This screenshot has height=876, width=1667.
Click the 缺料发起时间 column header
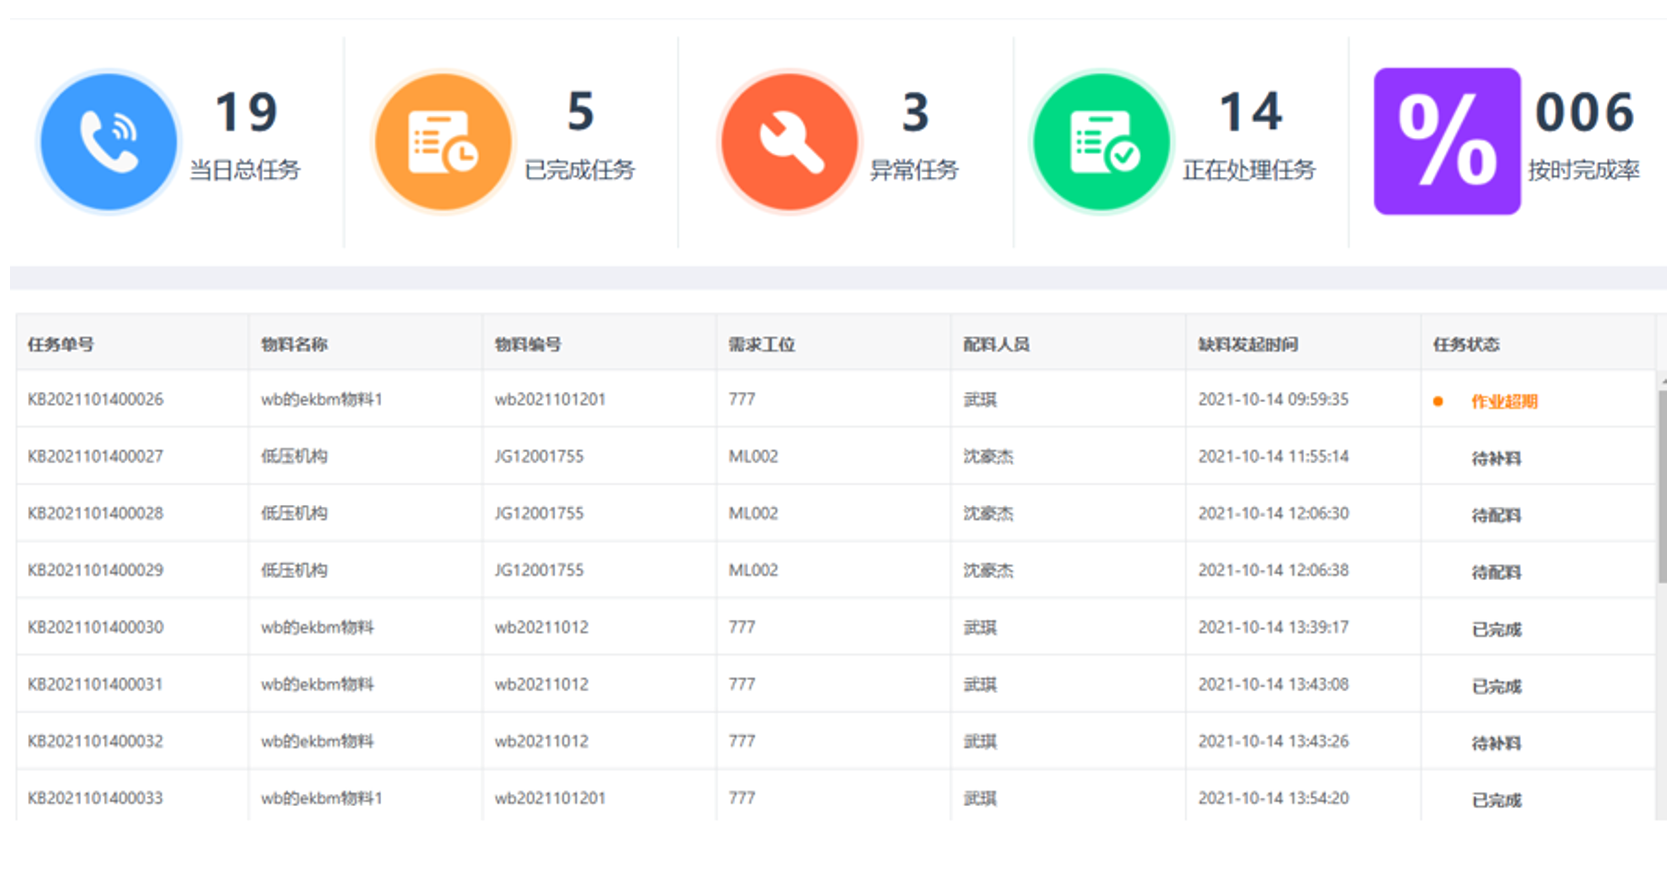click(x=1247, y=344)
